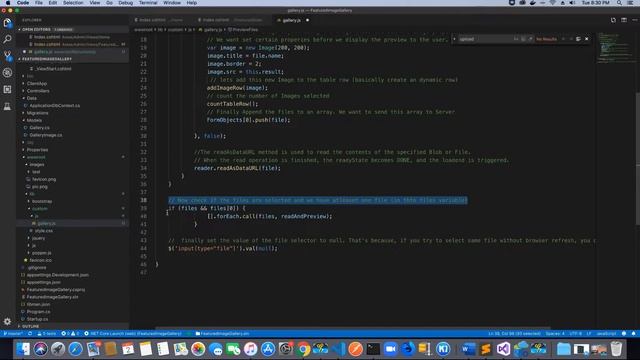This screenshot has height=360, width=640.
Task: Collapse the Open Editors section
Action: [x=73, y=29]
